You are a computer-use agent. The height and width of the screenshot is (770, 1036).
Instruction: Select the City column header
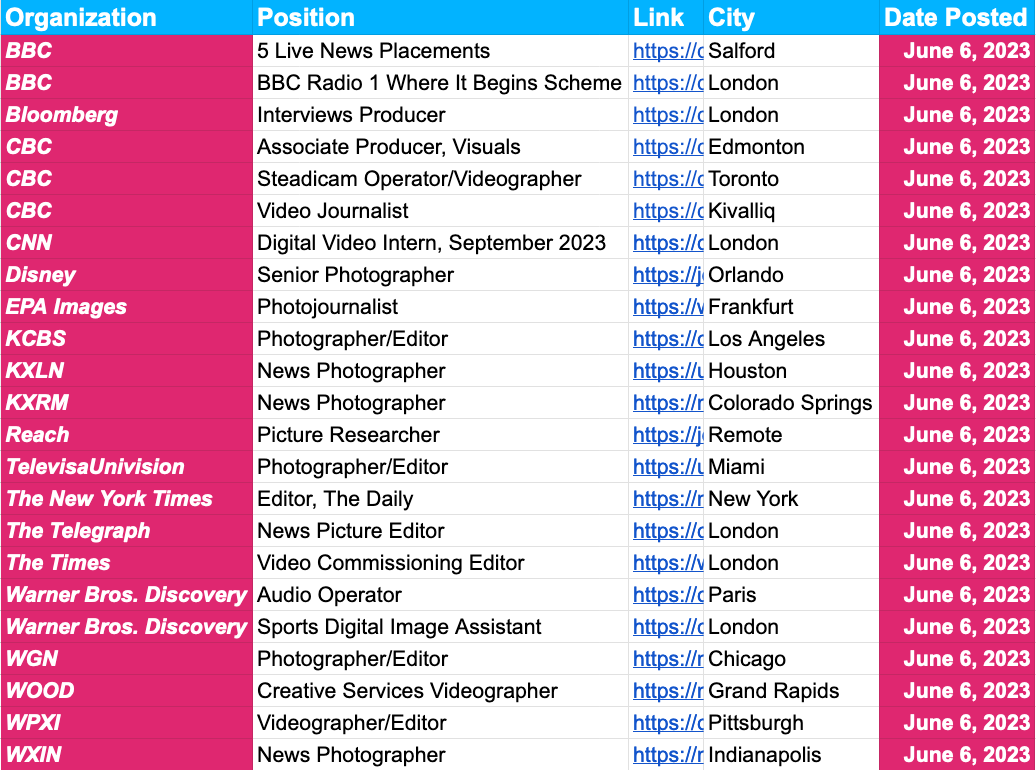(x=731, y=18)
